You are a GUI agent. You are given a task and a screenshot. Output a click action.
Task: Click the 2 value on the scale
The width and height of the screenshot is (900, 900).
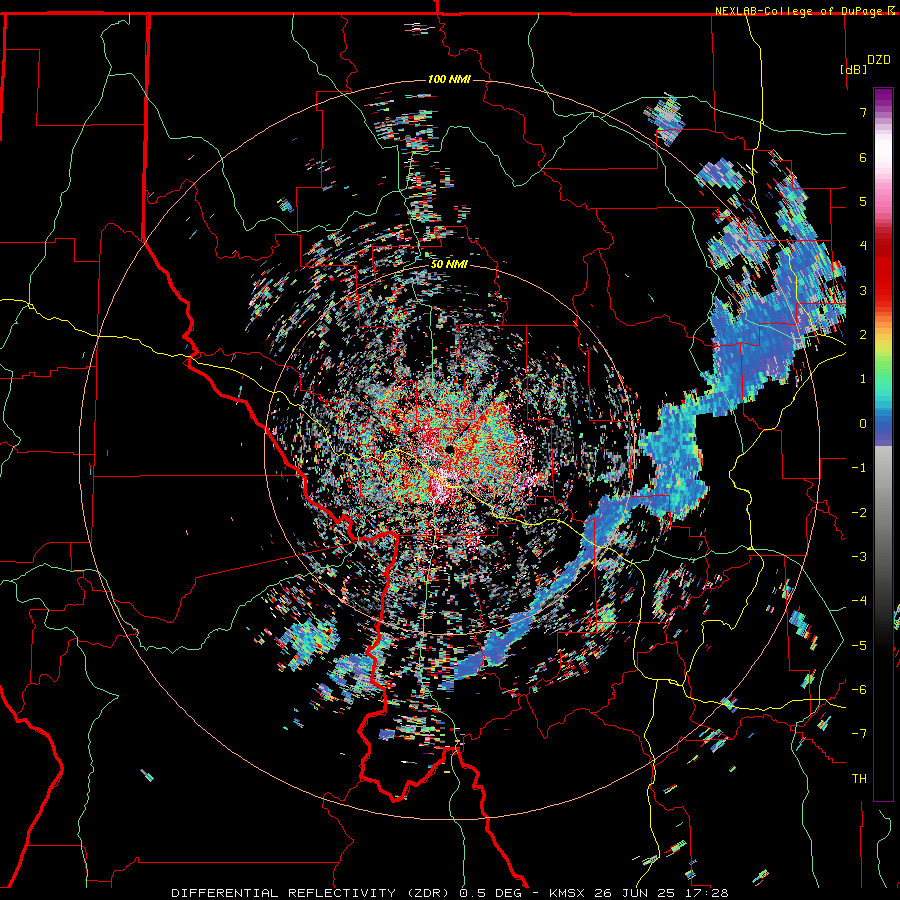pyautogui.click(x=863, y=335)
